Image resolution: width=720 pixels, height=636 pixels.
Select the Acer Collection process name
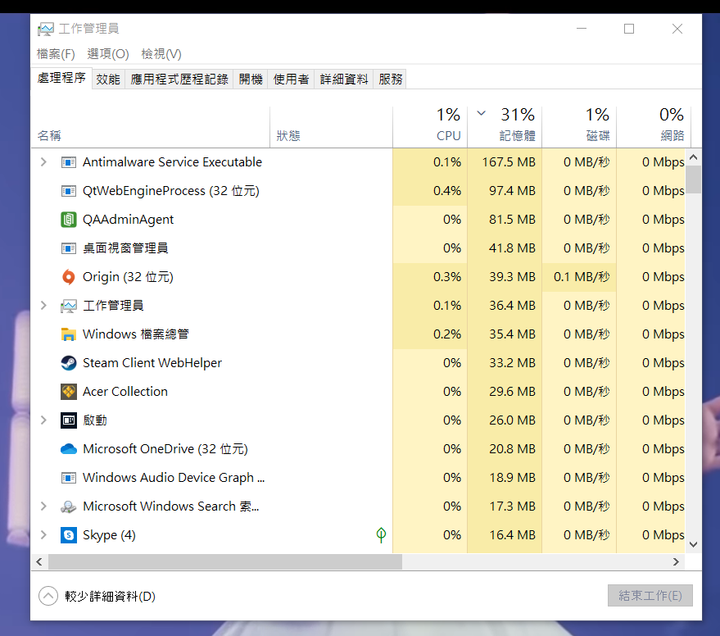point(125,392)
